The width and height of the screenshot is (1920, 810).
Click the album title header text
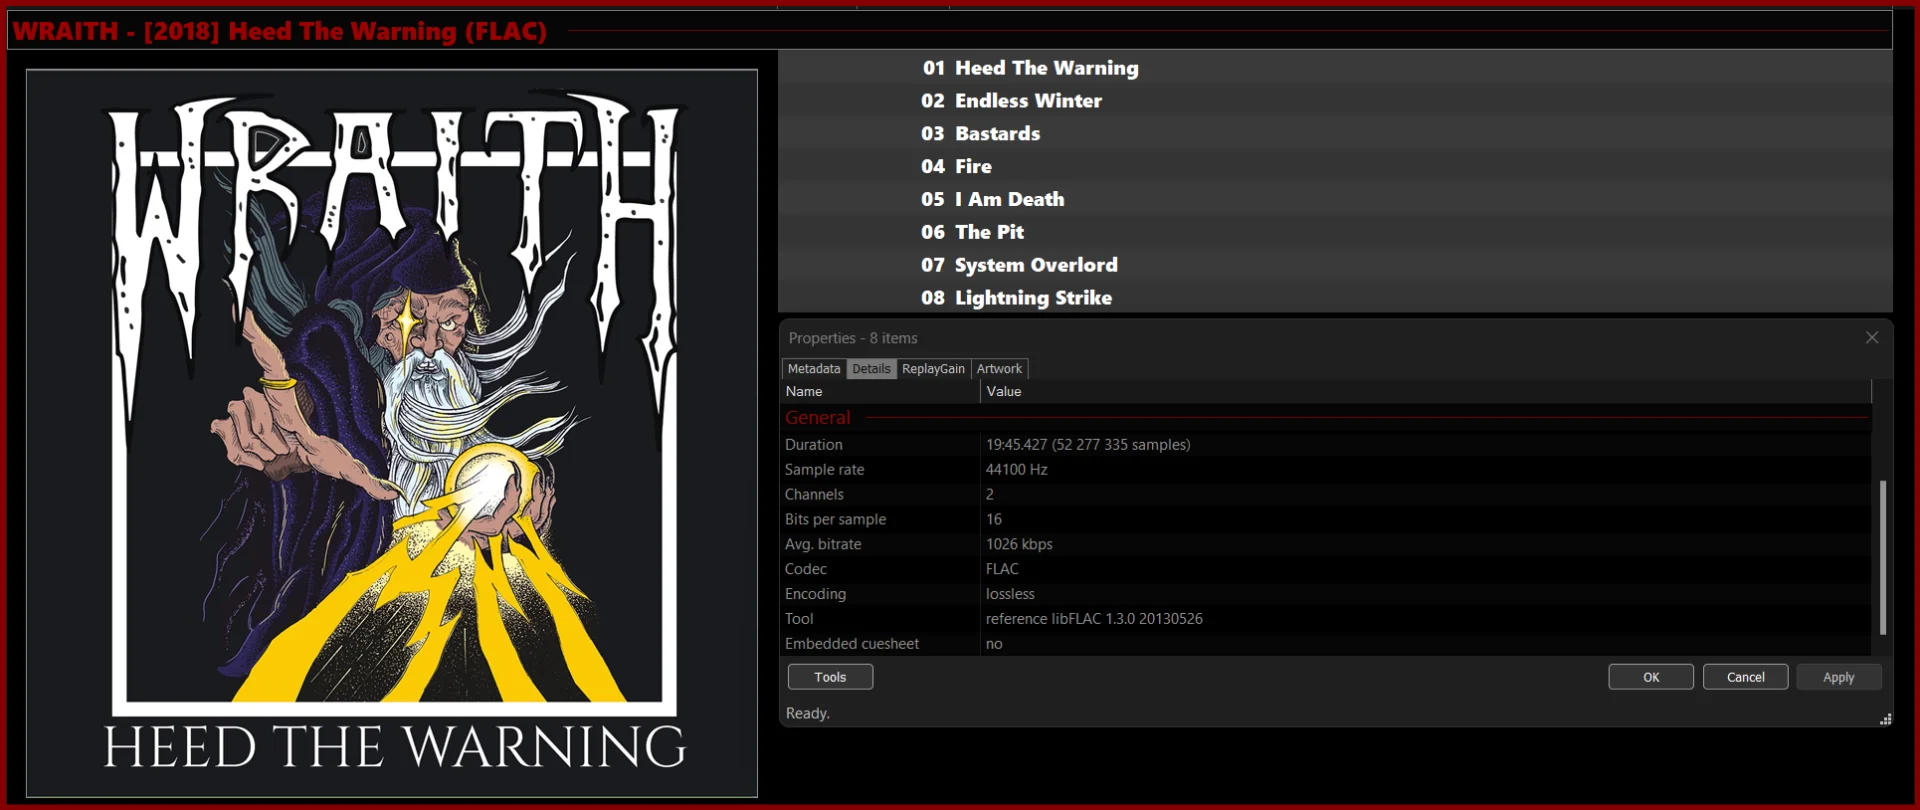click(280, 31)
